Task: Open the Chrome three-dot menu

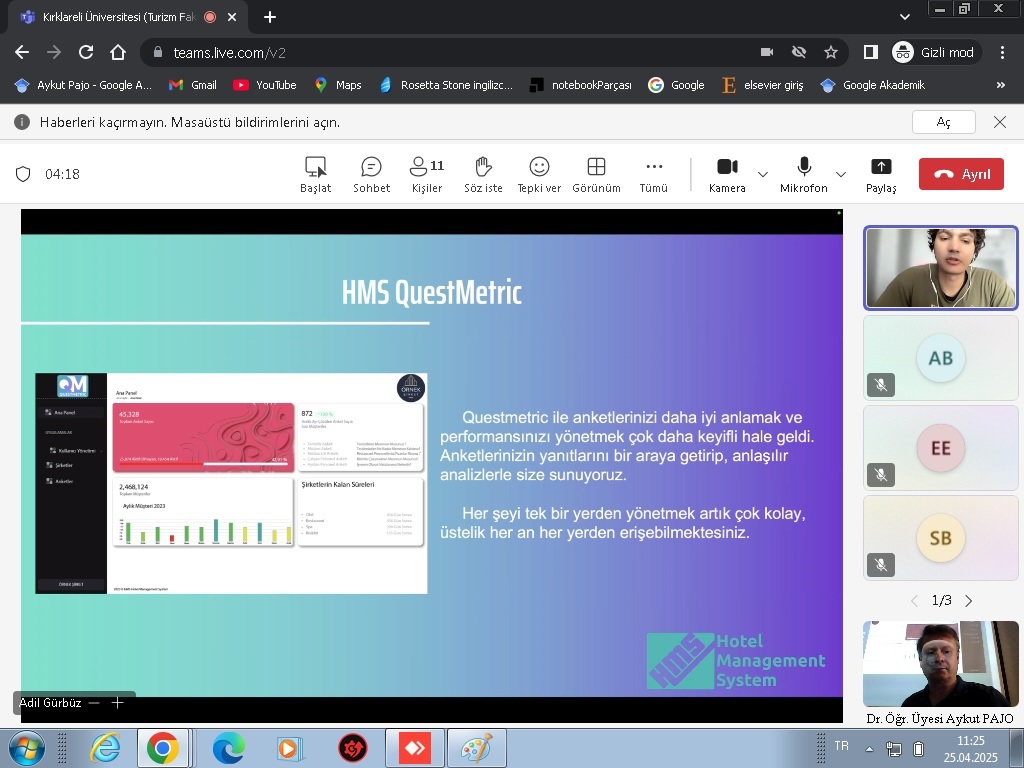Action: [x=1002, y=52]
